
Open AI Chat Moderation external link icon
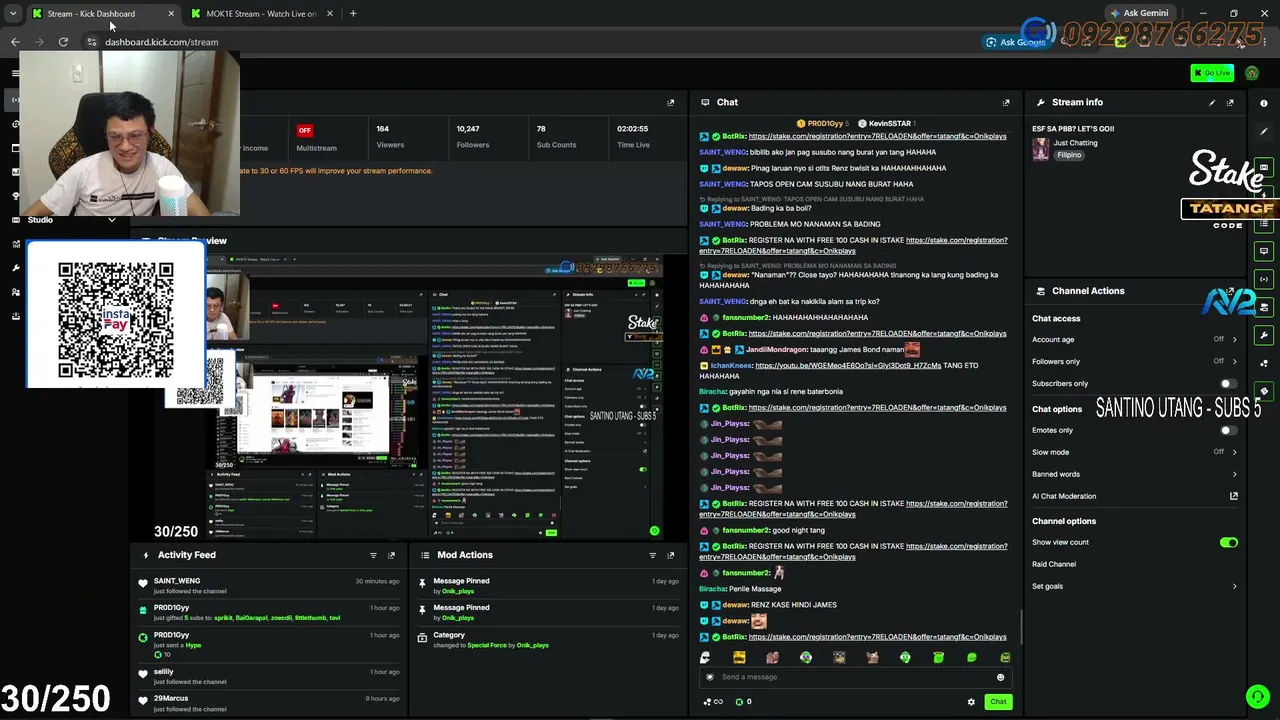click(1233, 496)
